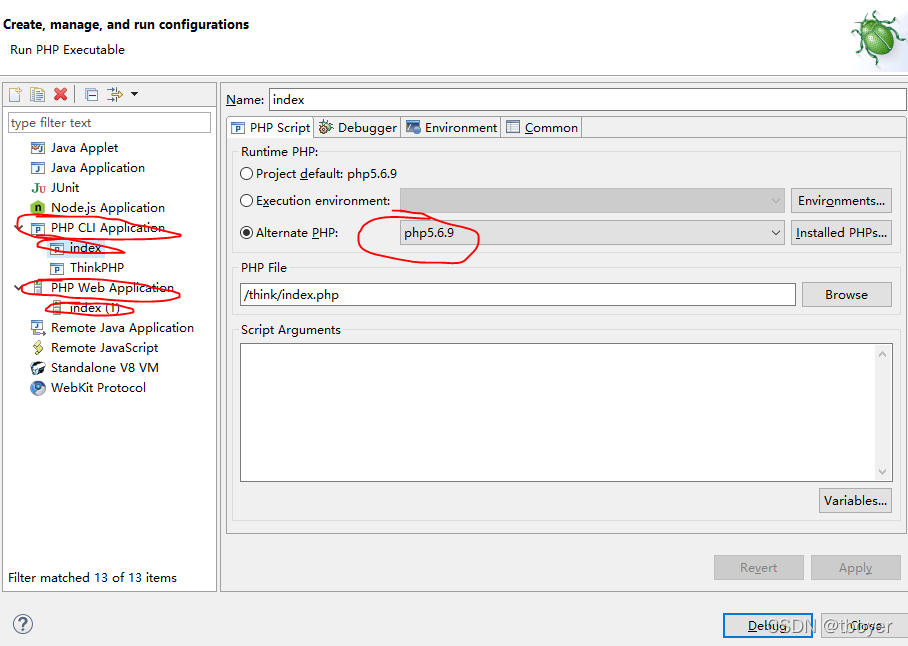The image size is (908, 646).
Task: Open the Execution environment combo box
Action: pos(592,200)
